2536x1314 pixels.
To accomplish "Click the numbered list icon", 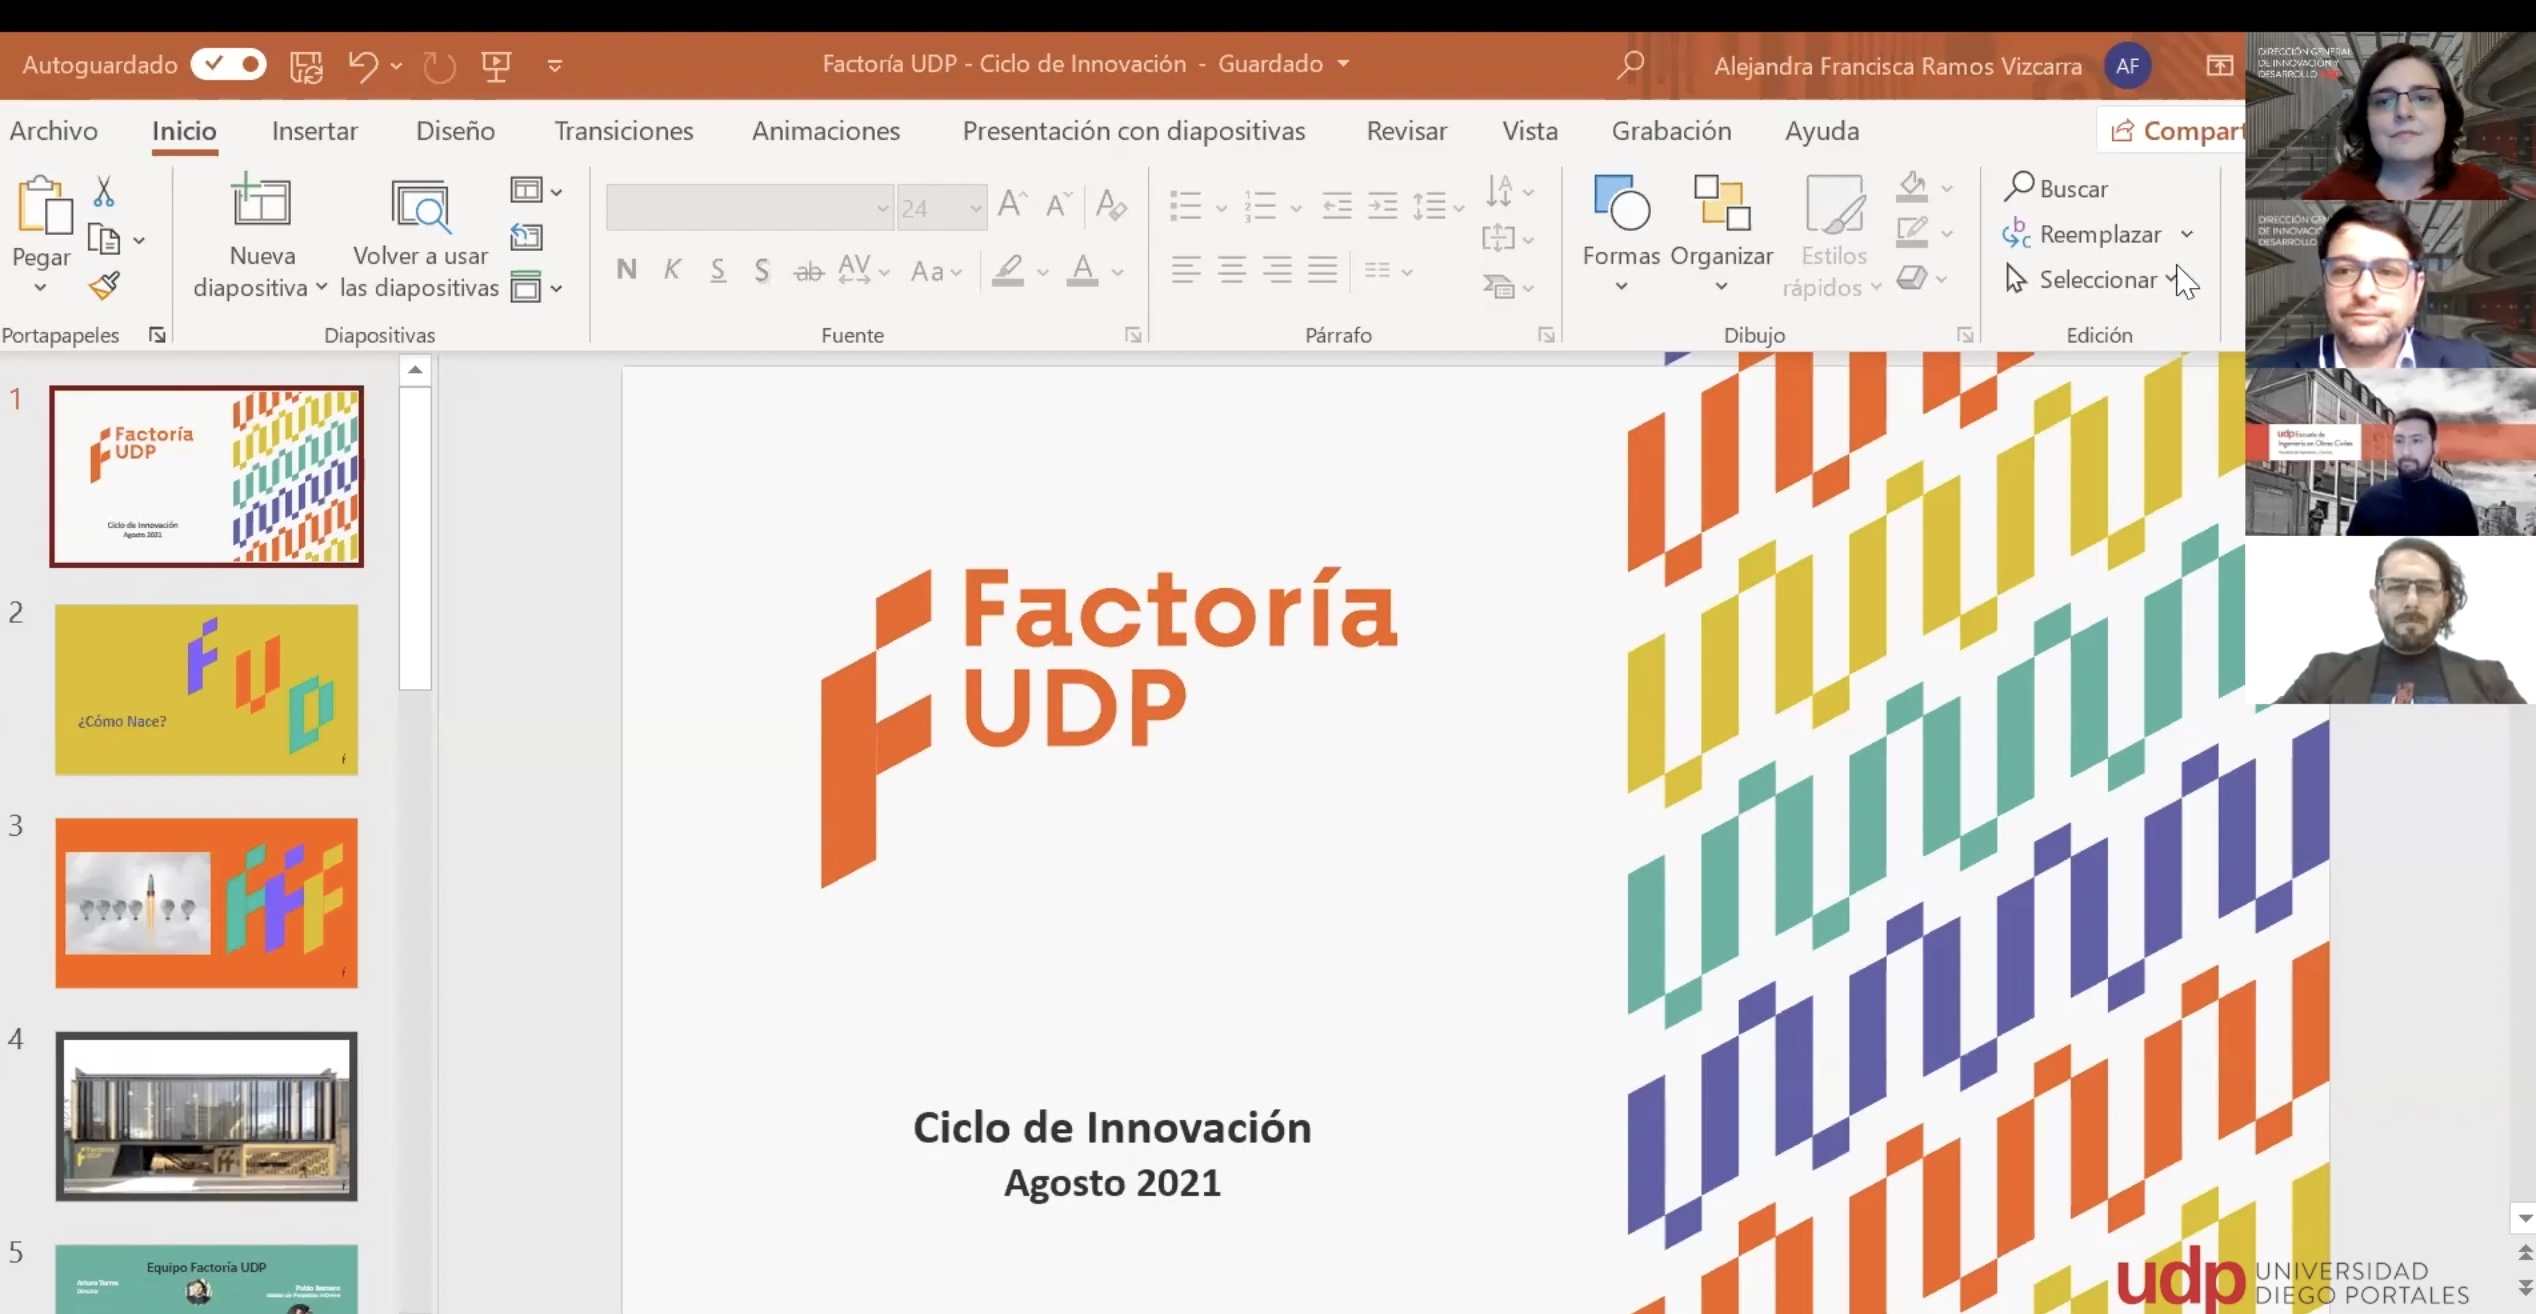I will pos(1260,207).
